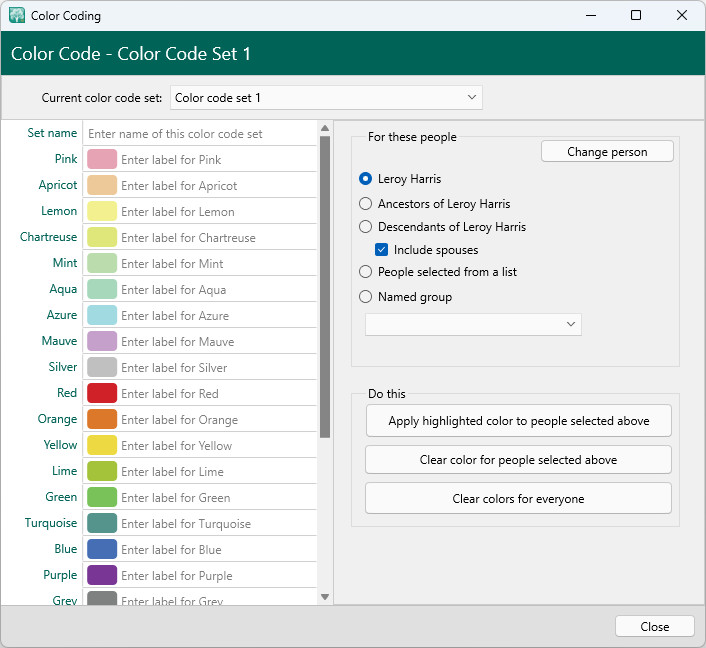Pick the Apricot color swatch
Viewport: 706px width, 648px height.
102,186
